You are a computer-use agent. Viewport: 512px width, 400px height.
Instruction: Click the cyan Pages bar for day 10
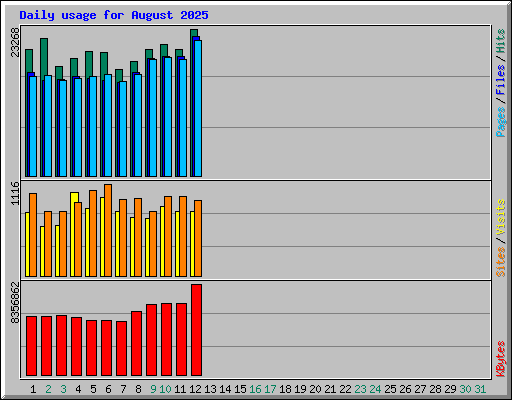pos(168,117)
